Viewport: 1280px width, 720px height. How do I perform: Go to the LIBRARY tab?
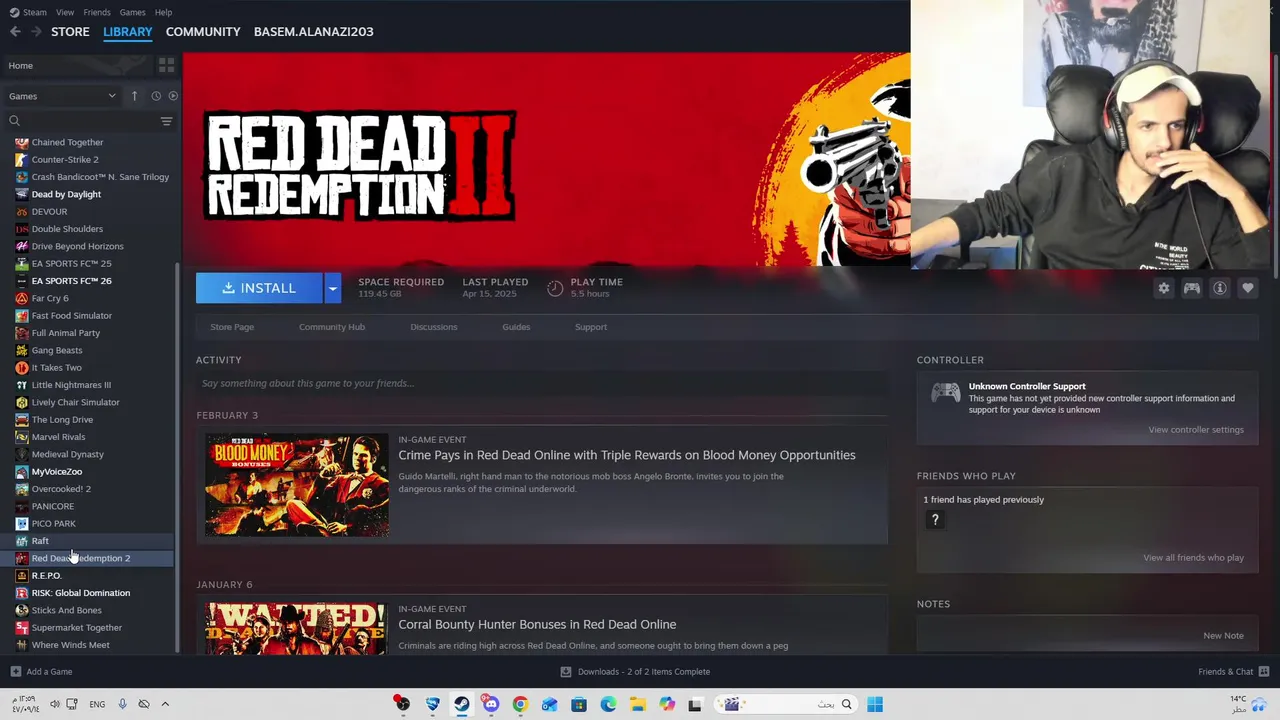(128, 32)
